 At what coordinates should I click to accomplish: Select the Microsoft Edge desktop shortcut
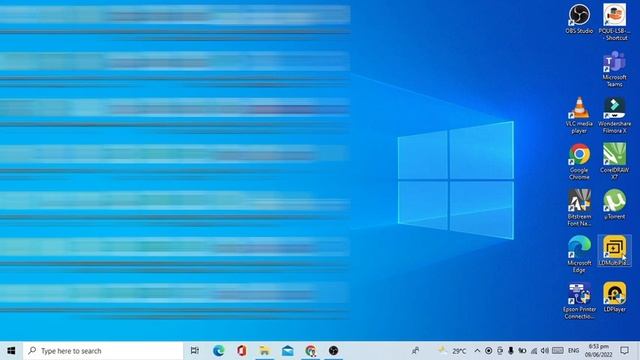pos(579,254)
